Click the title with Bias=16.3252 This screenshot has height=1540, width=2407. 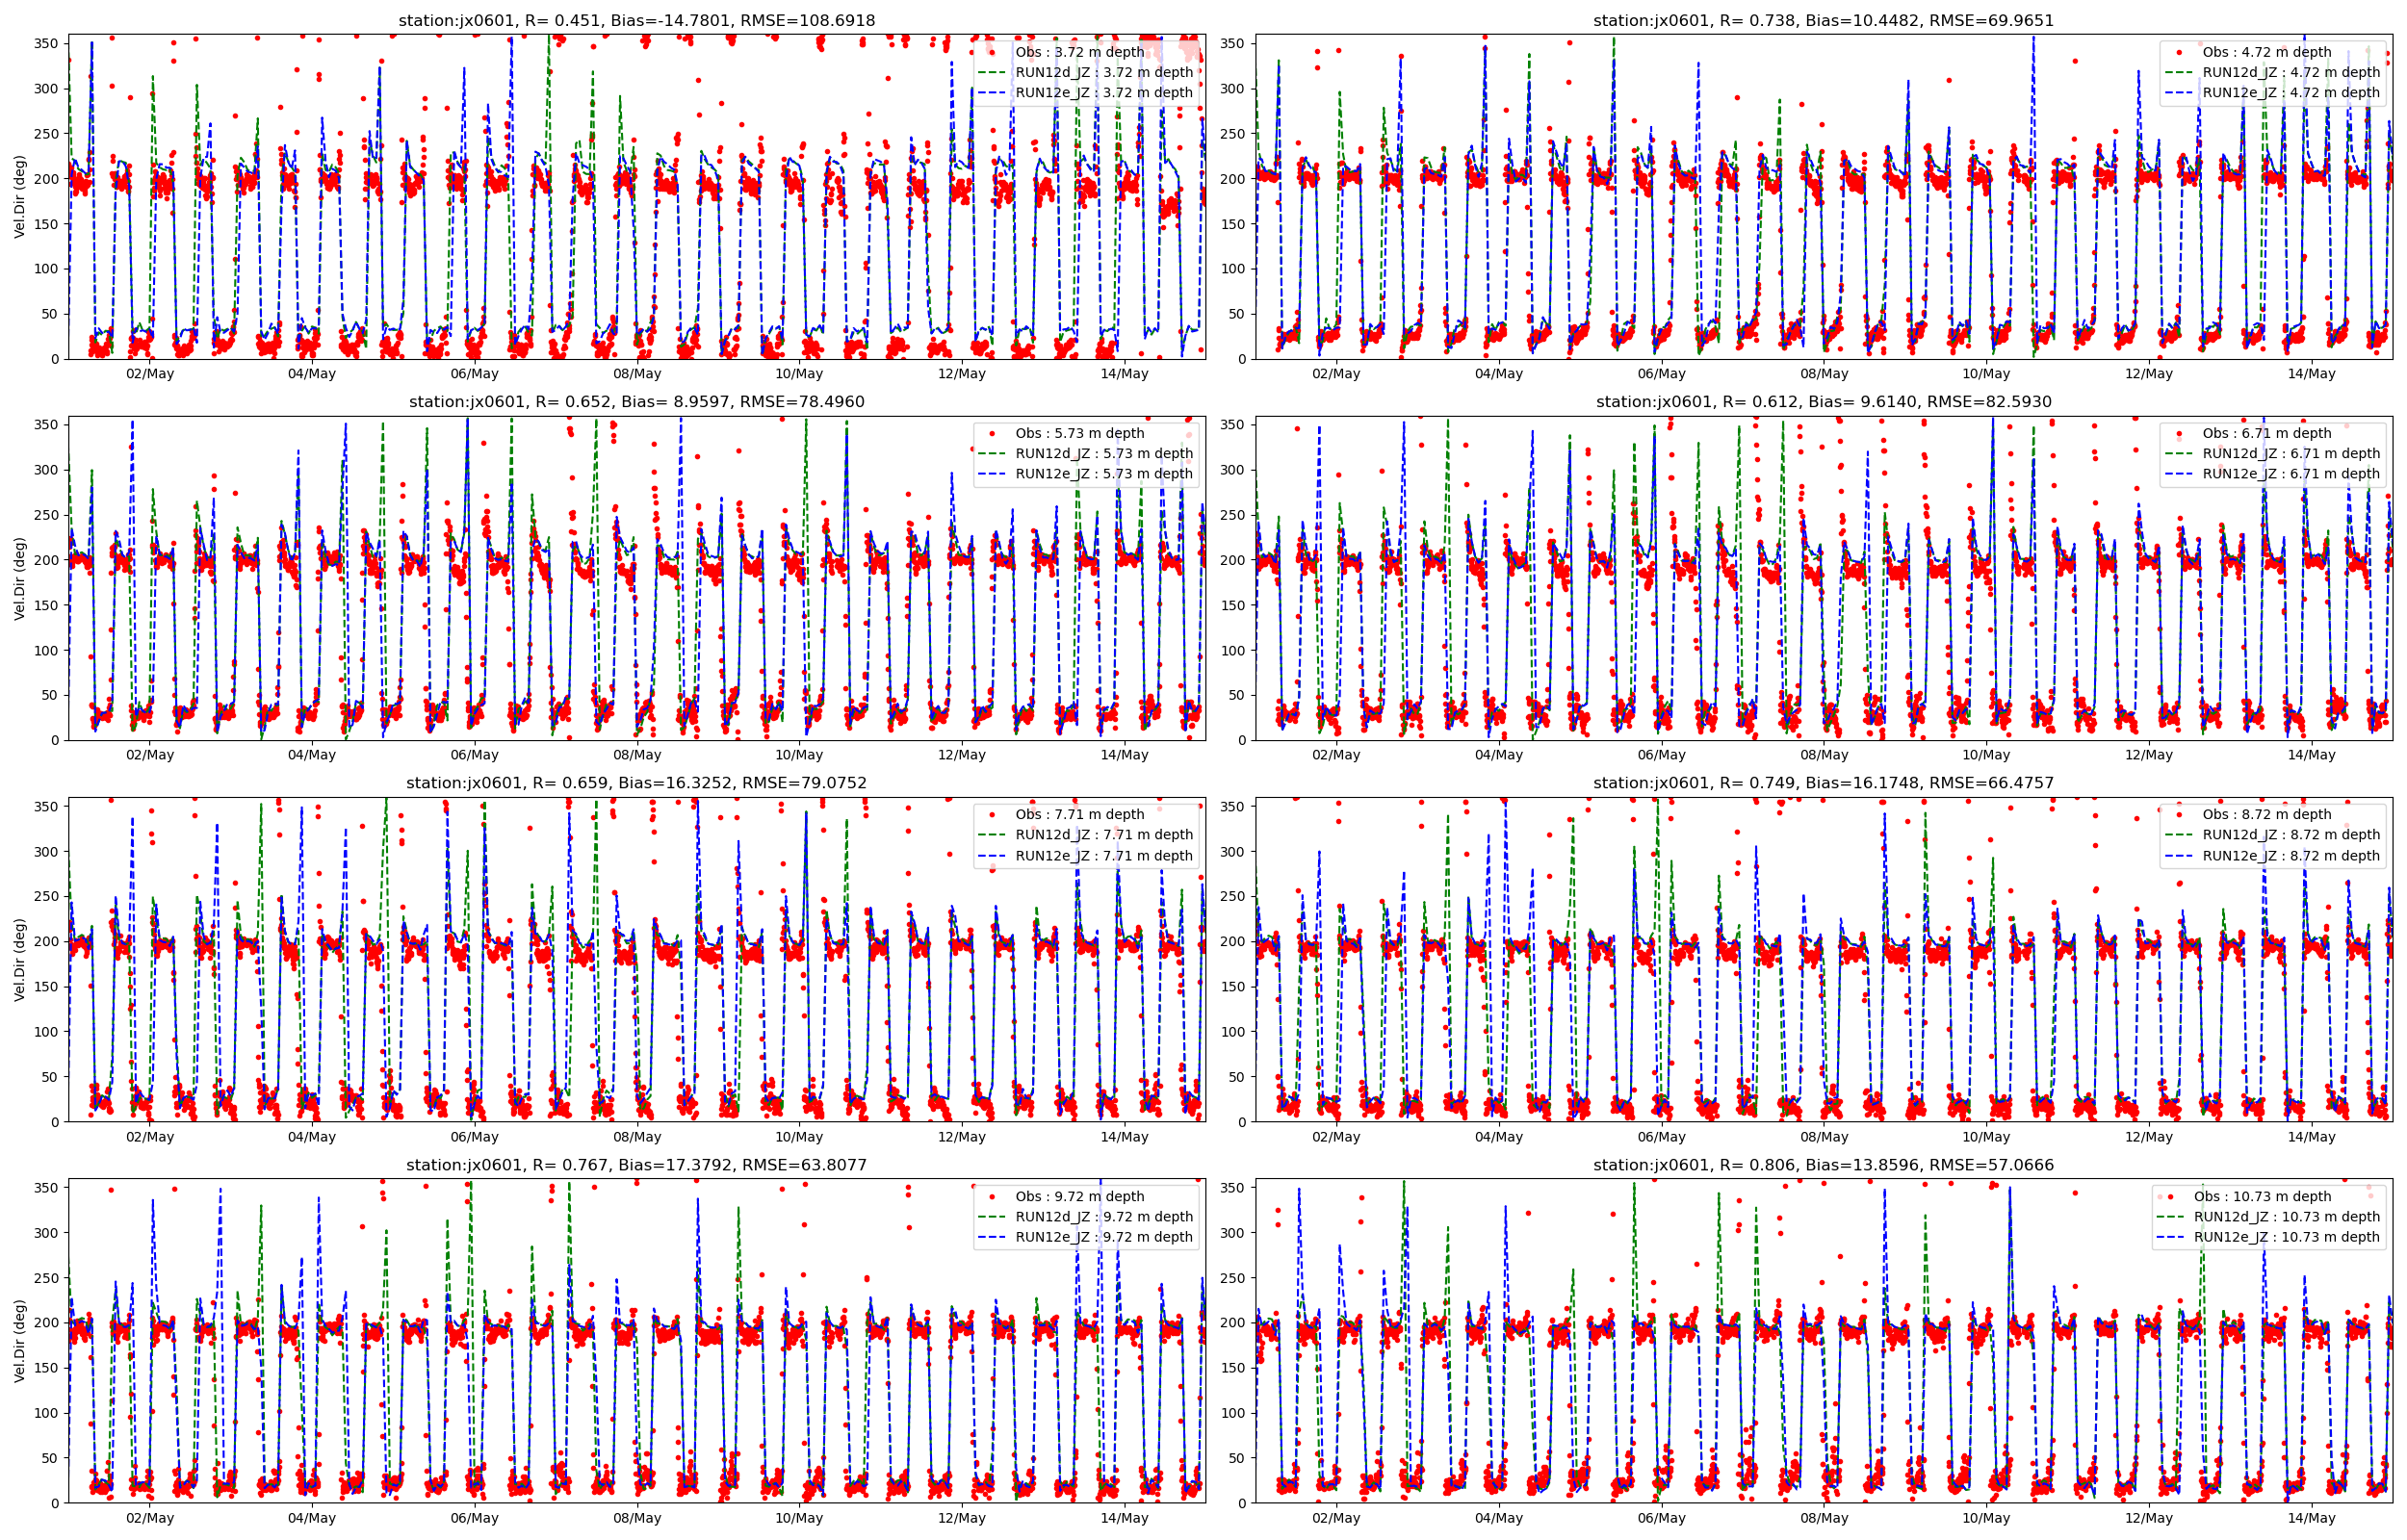pos(636,783)
